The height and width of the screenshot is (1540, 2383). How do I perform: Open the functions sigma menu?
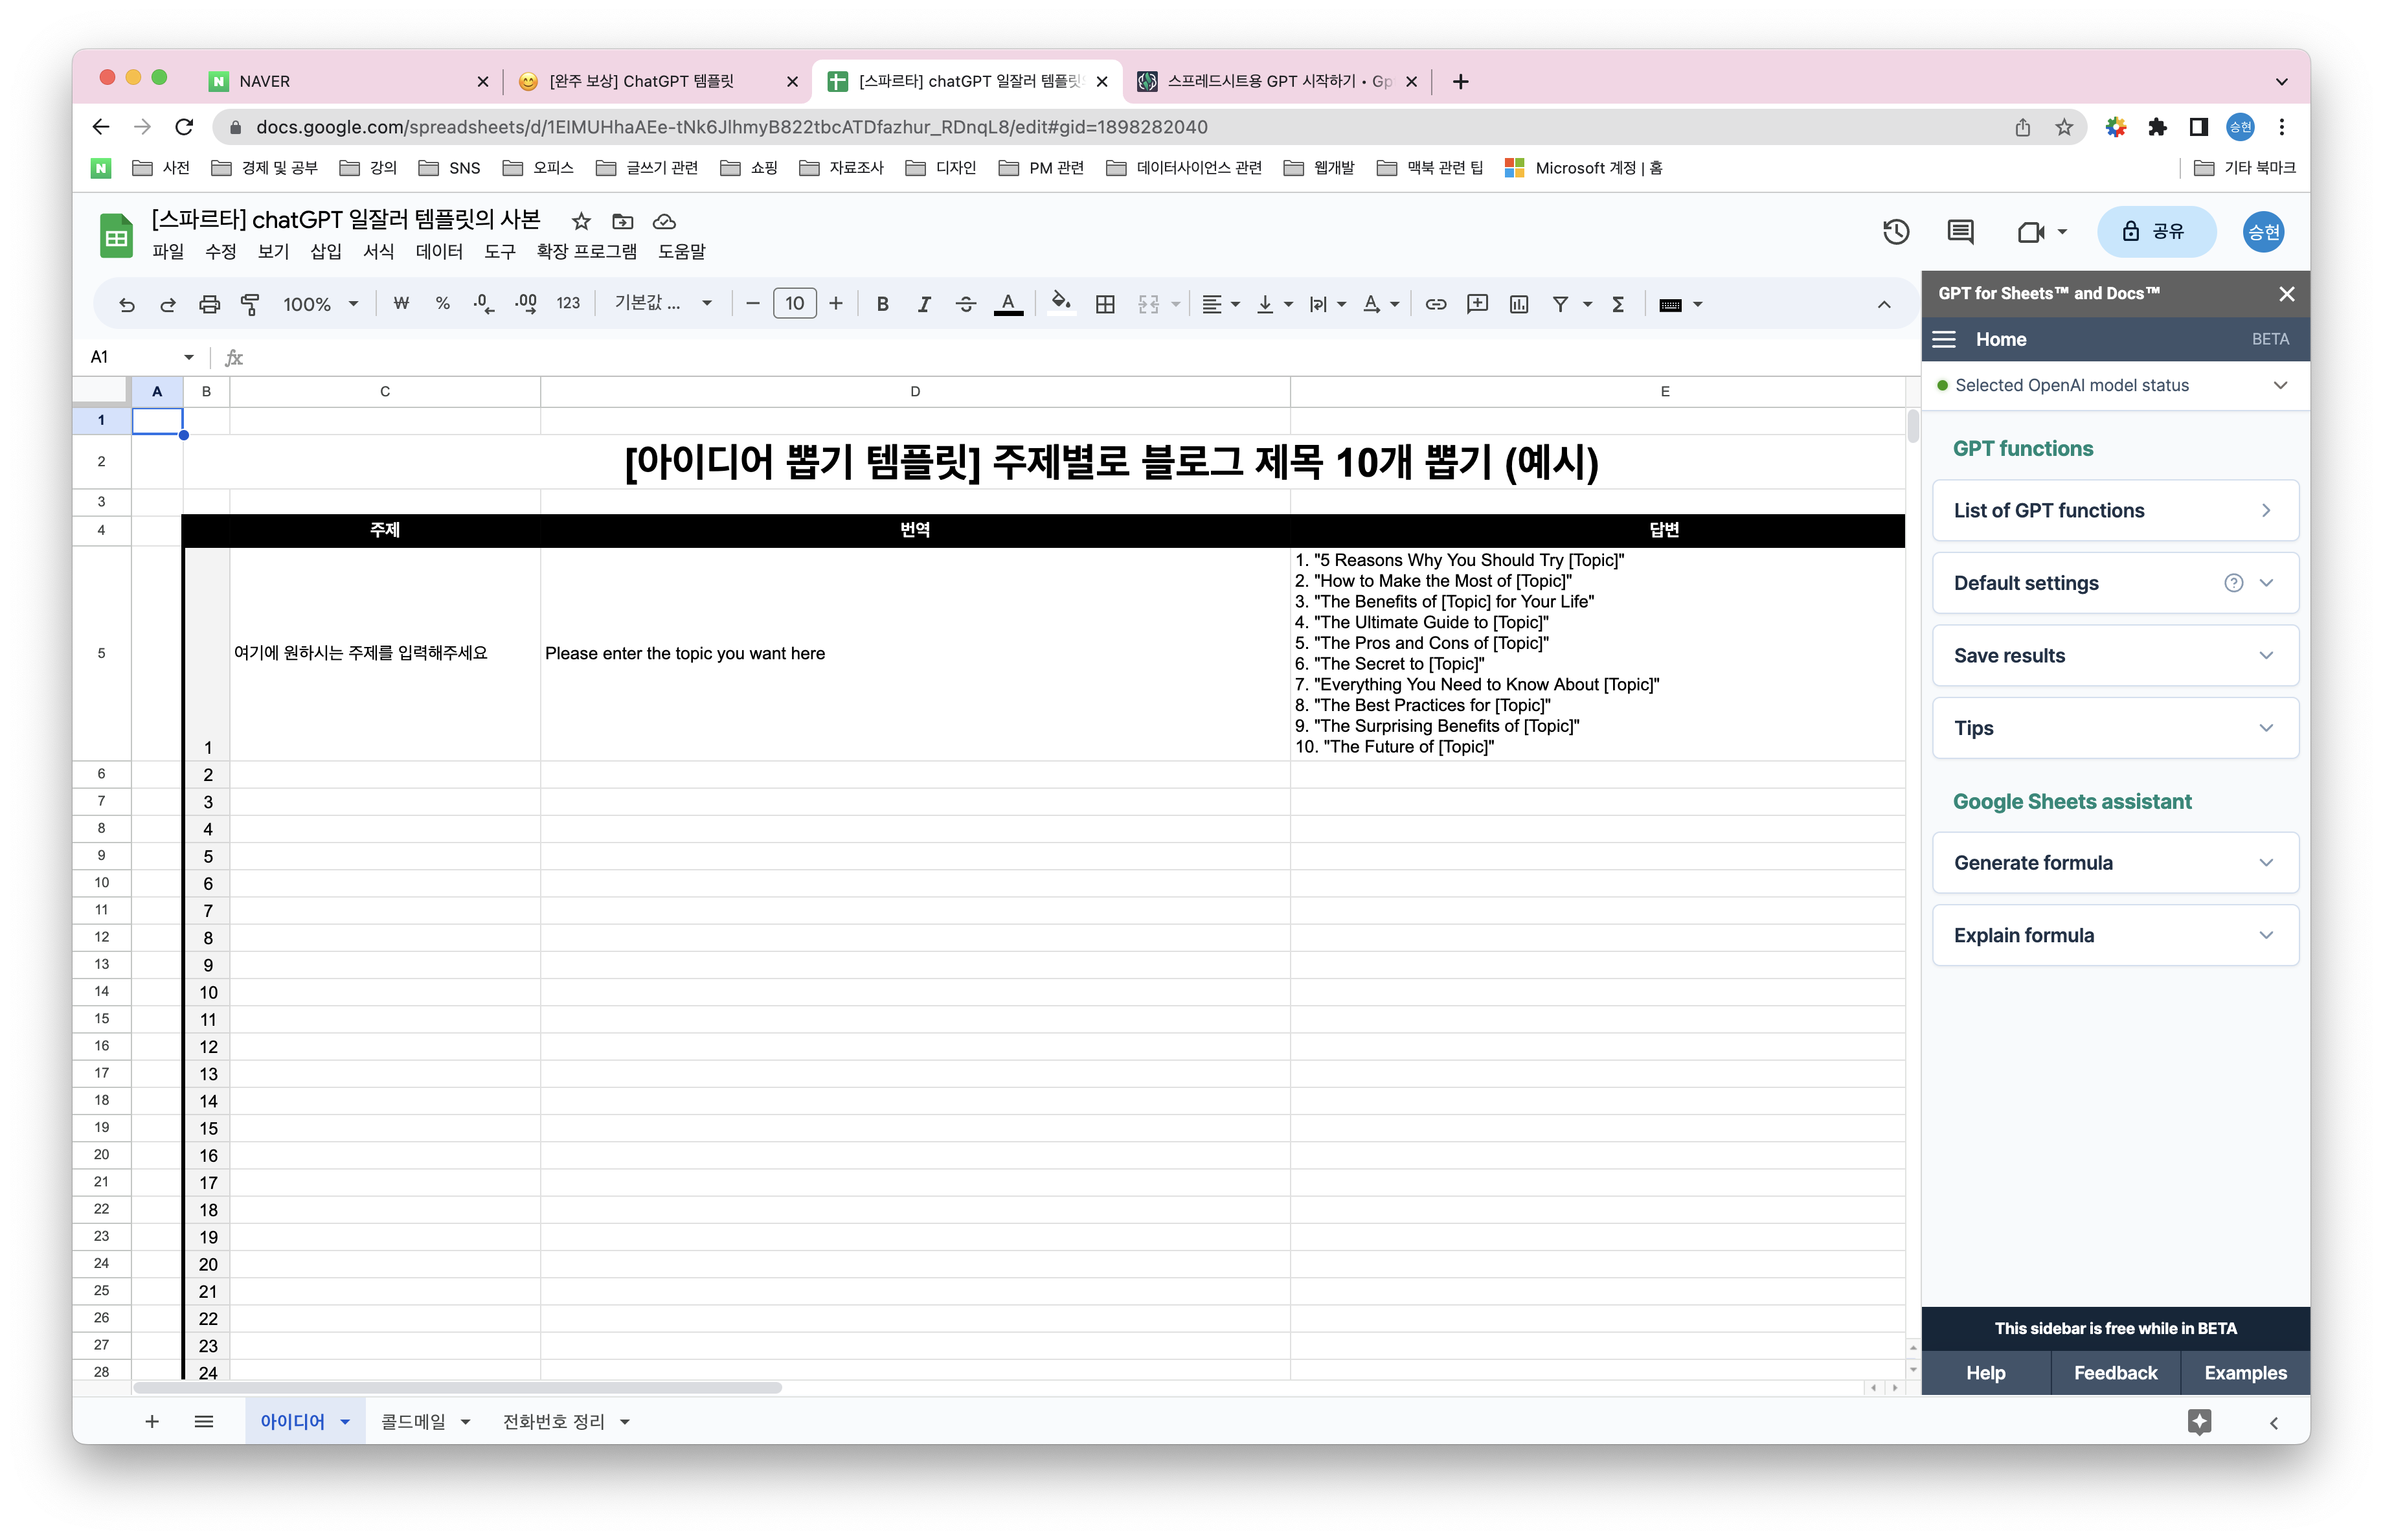coord(1617,304)
